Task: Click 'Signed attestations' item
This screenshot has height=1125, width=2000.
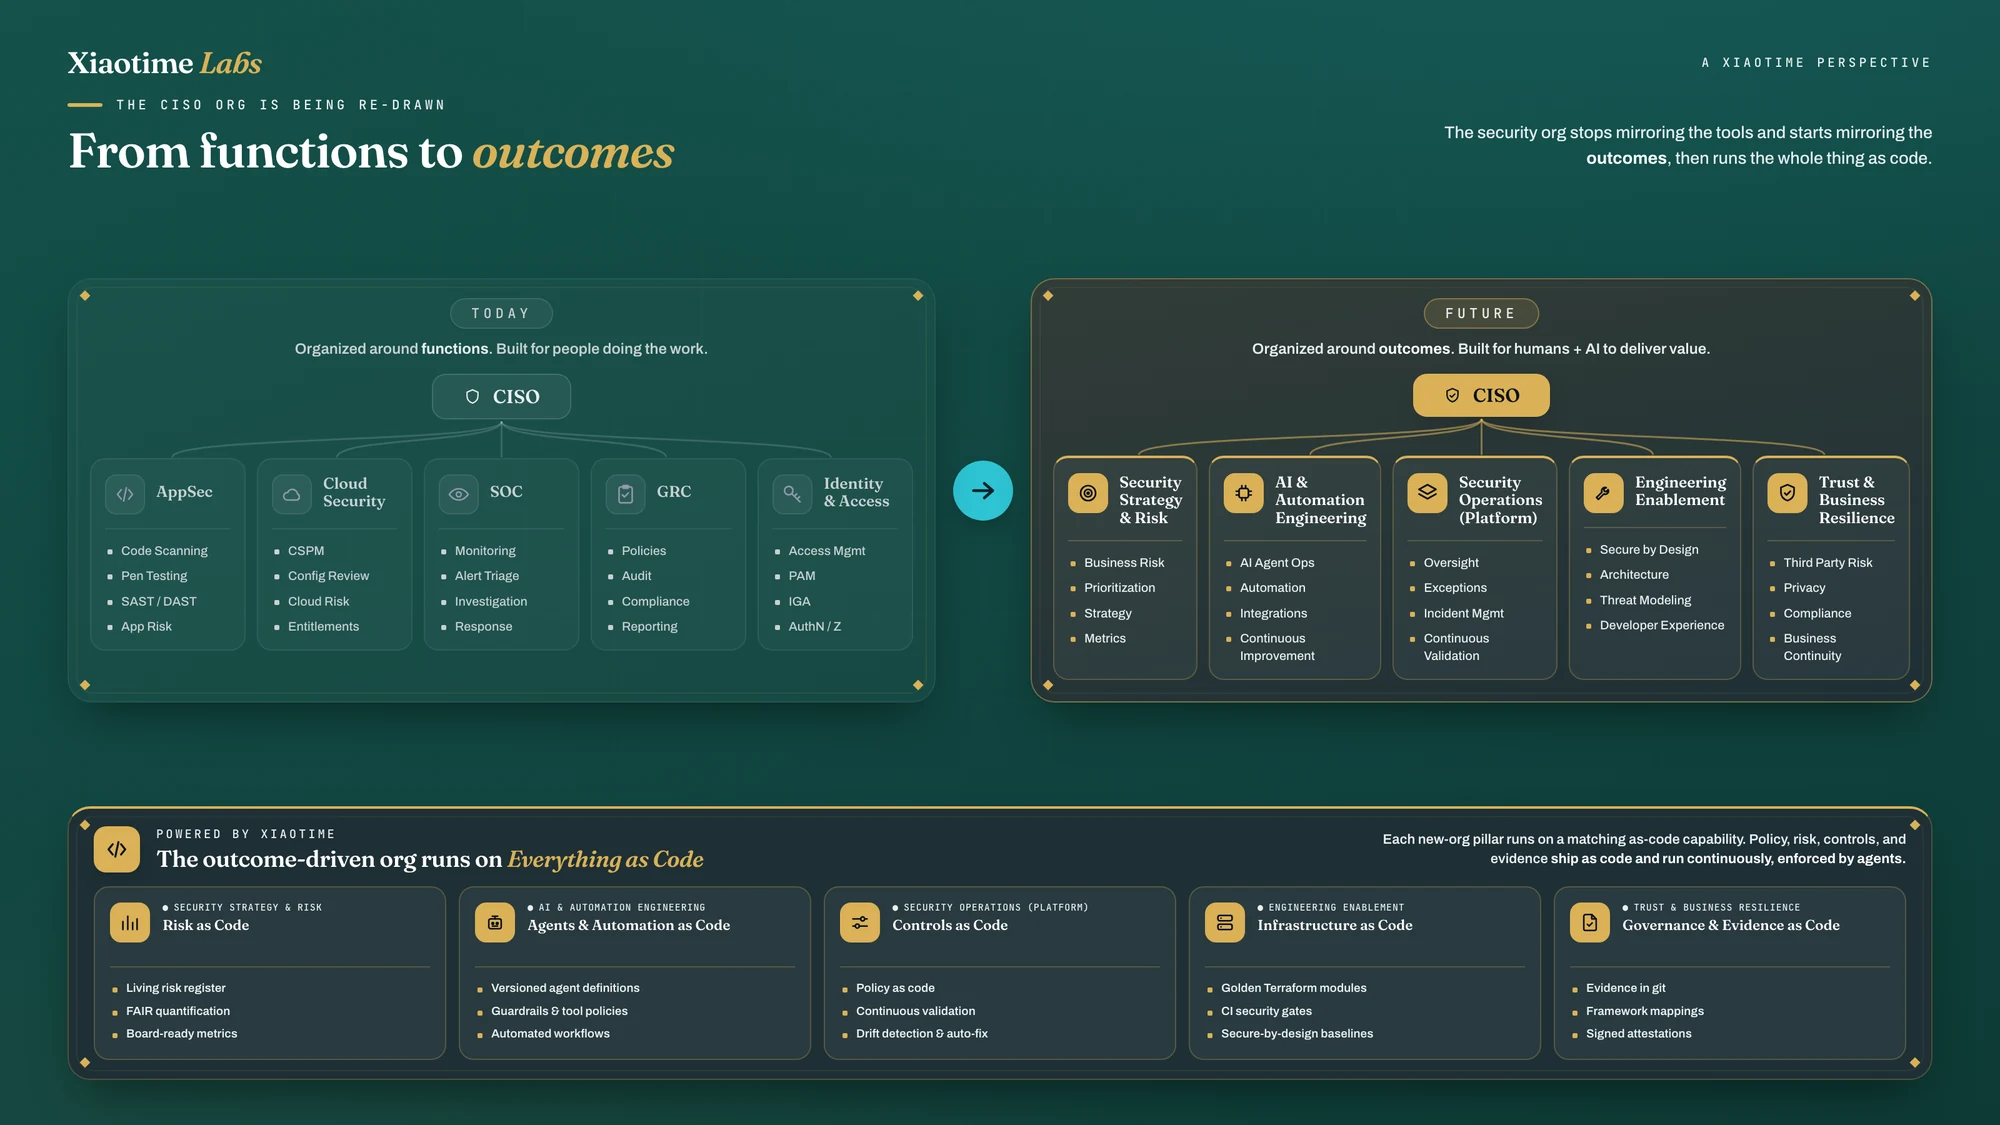Action: pyautogui.click(x=1639, y=1034)
